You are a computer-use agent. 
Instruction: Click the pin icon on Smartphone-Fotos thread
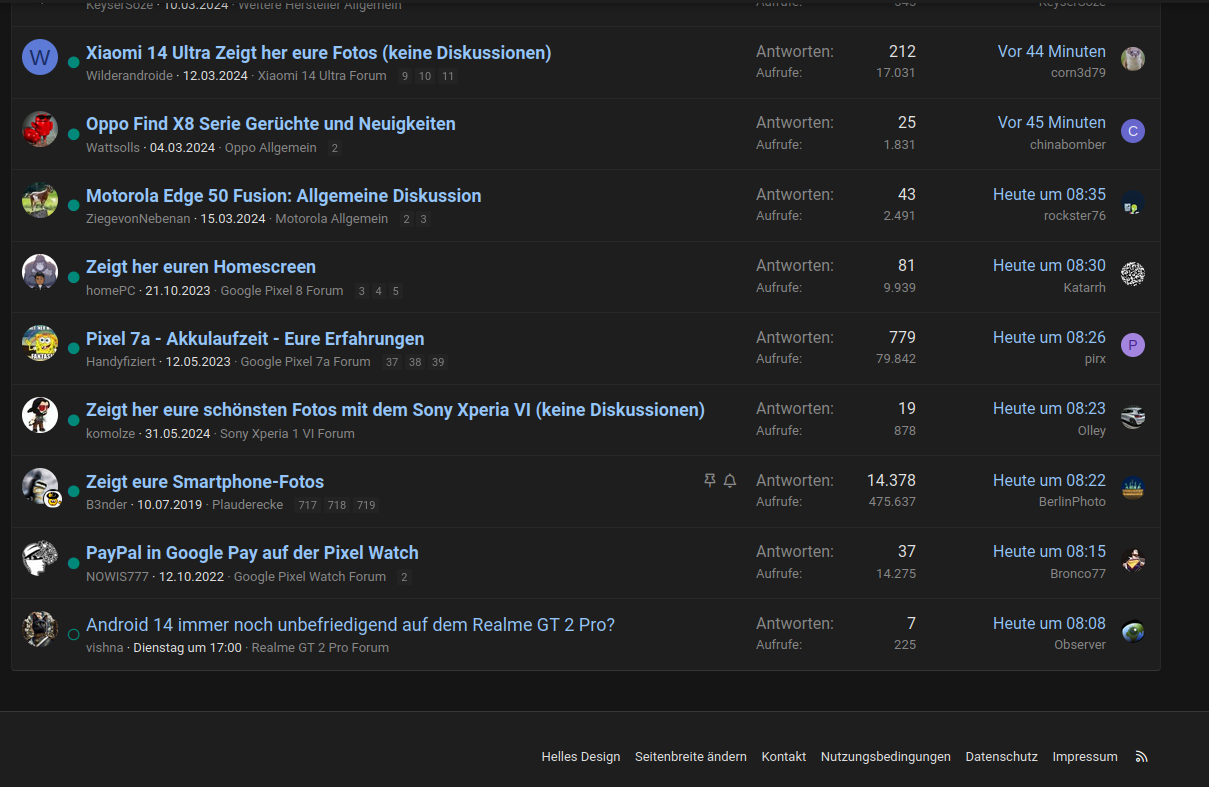pos(710,481)
